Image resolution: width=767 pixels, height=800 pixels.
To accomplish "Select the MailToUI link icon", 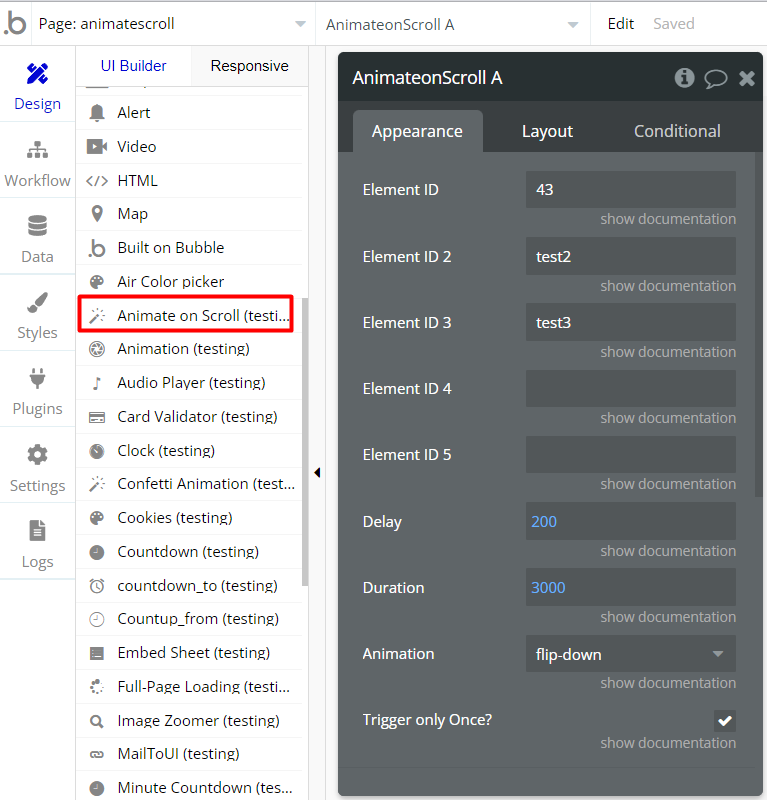I will (x=97, y=755).
